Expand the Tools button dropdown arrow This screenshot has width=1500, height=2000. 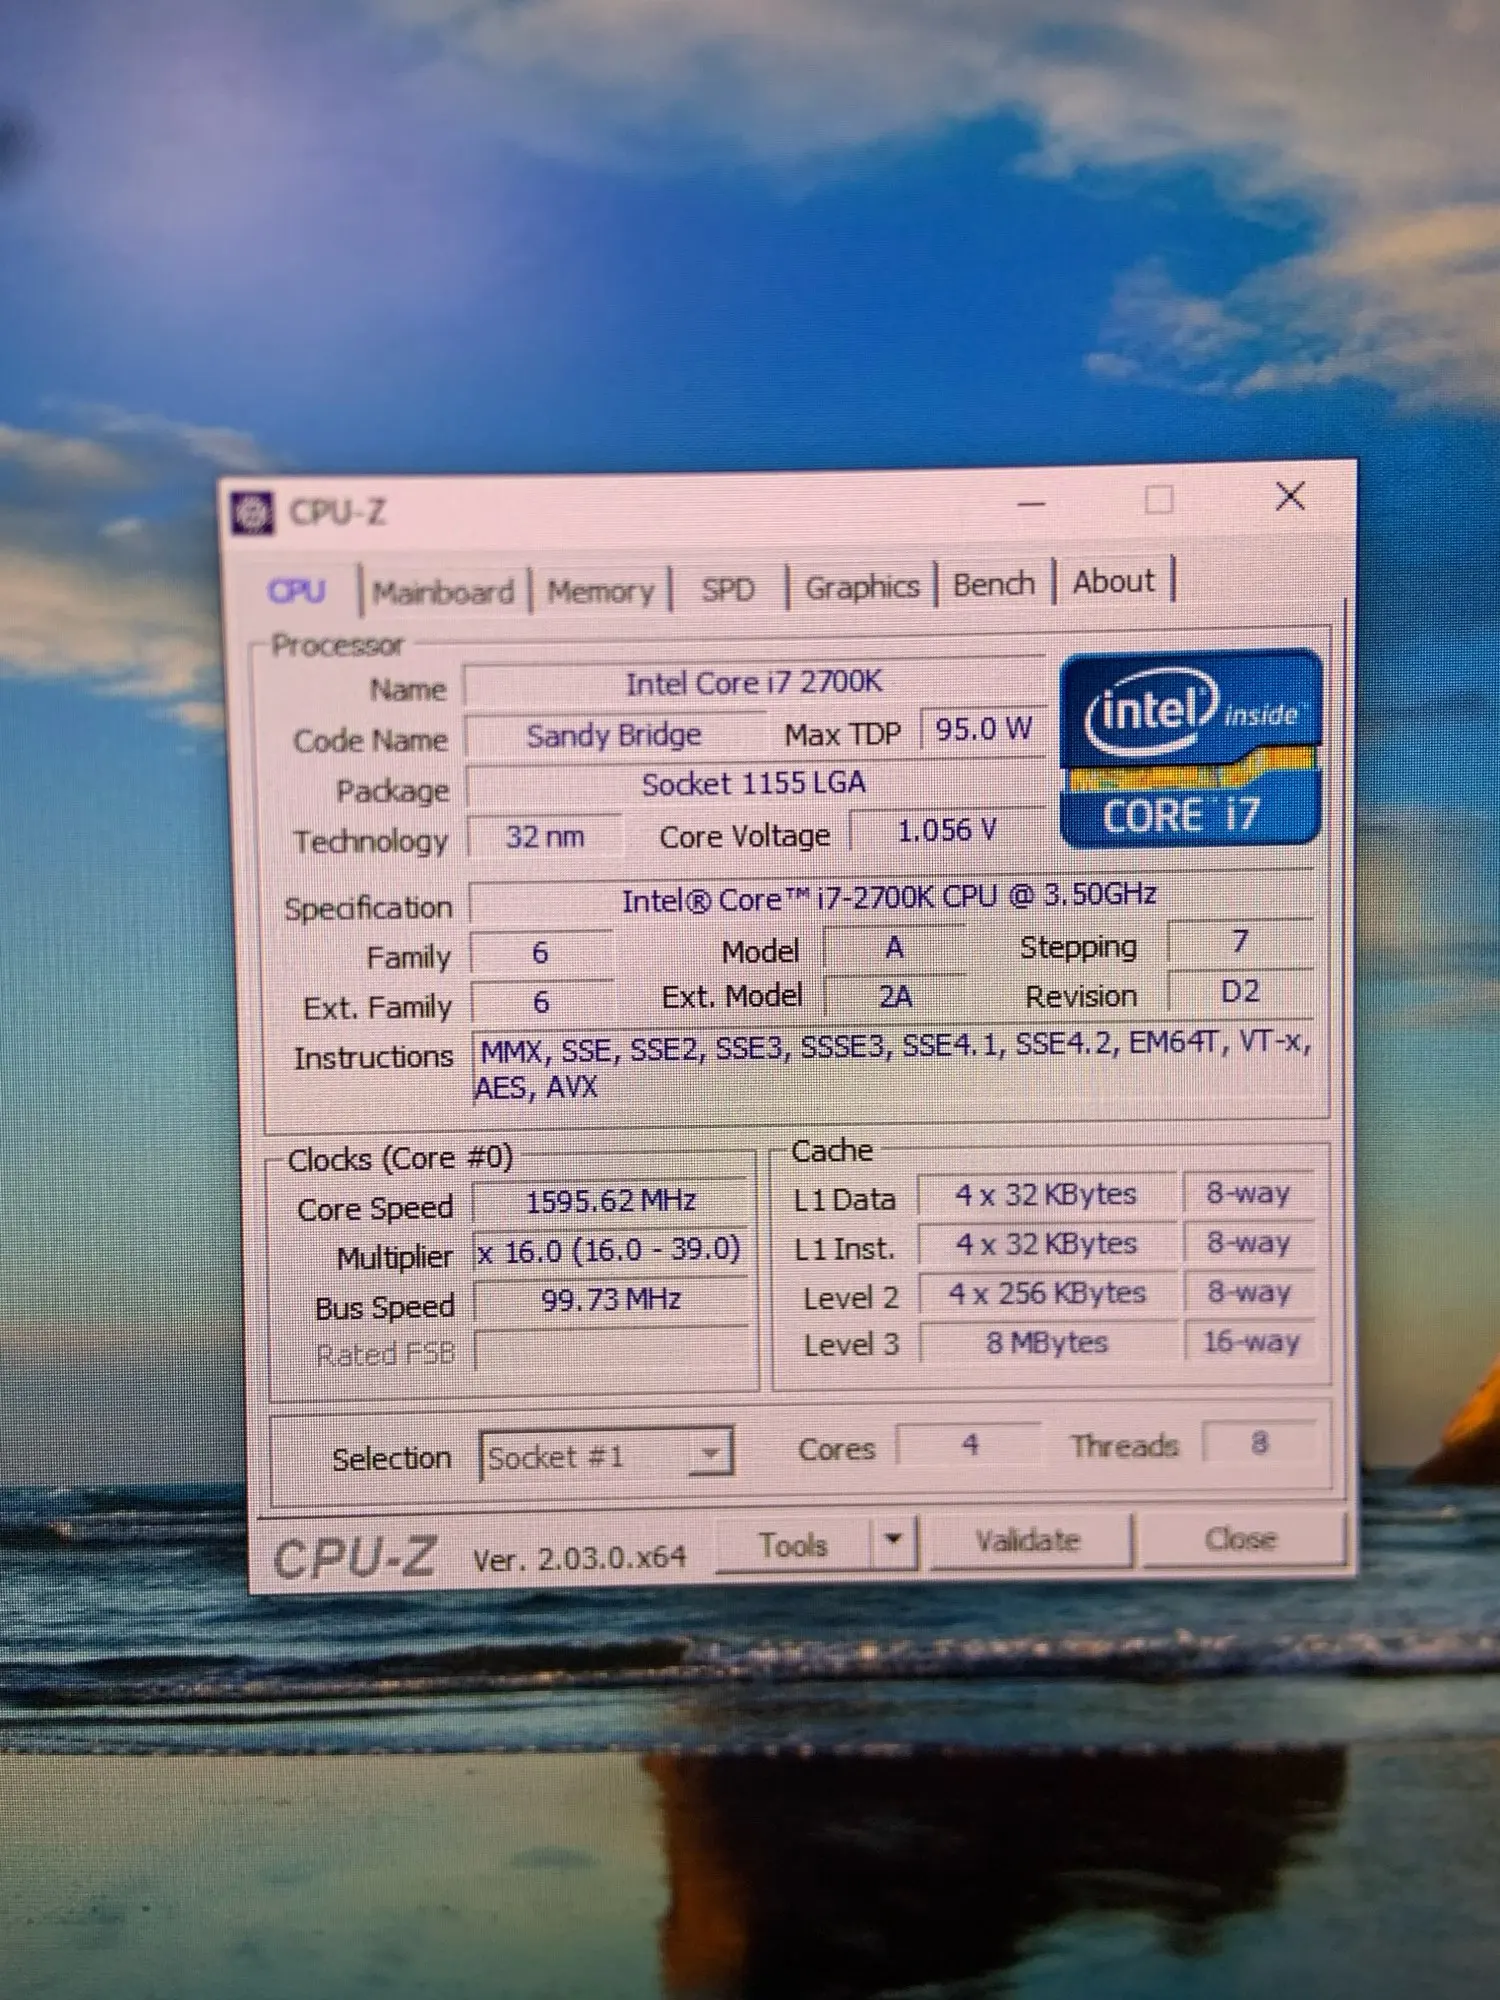[x=894, y=1541]
